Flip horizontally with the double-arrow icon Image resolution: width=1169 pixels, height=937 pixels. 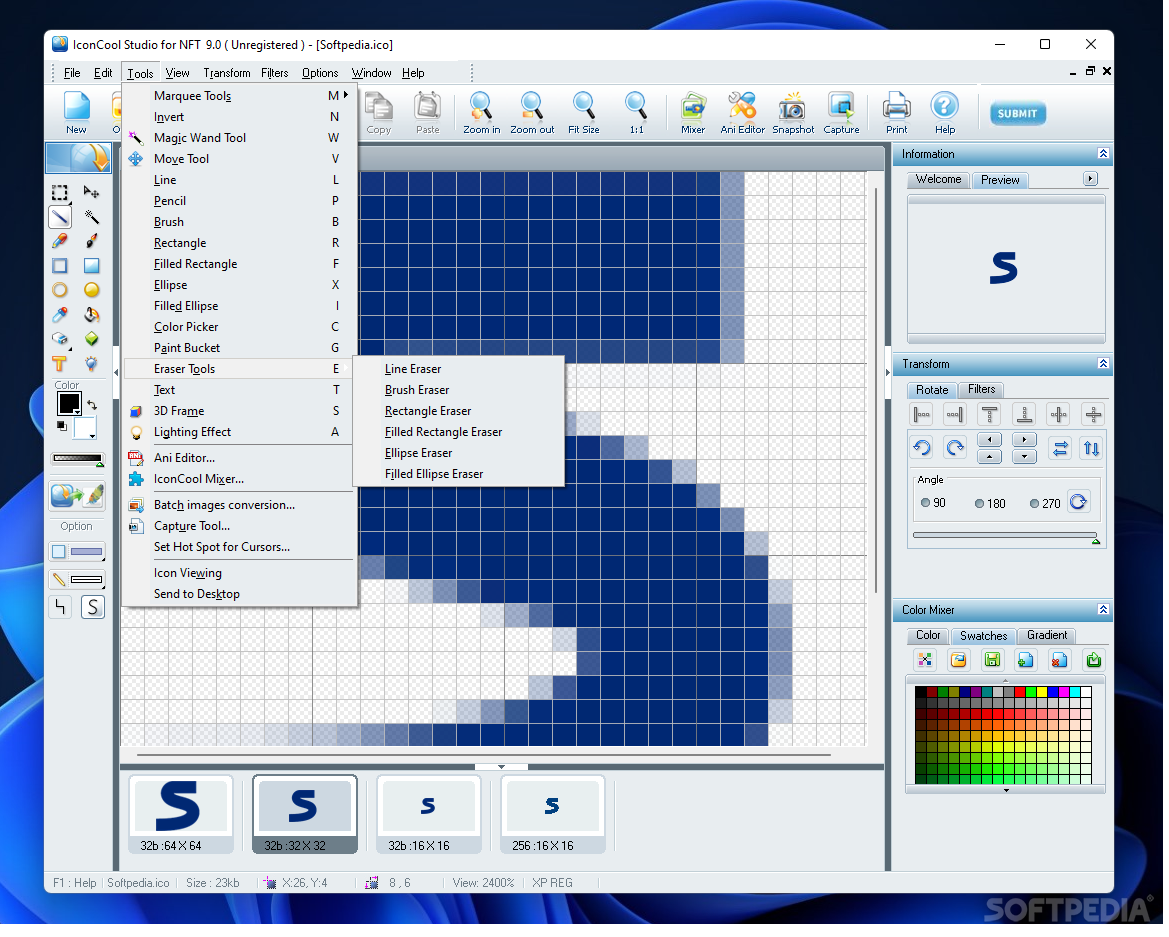click(x=1059, y=449)
